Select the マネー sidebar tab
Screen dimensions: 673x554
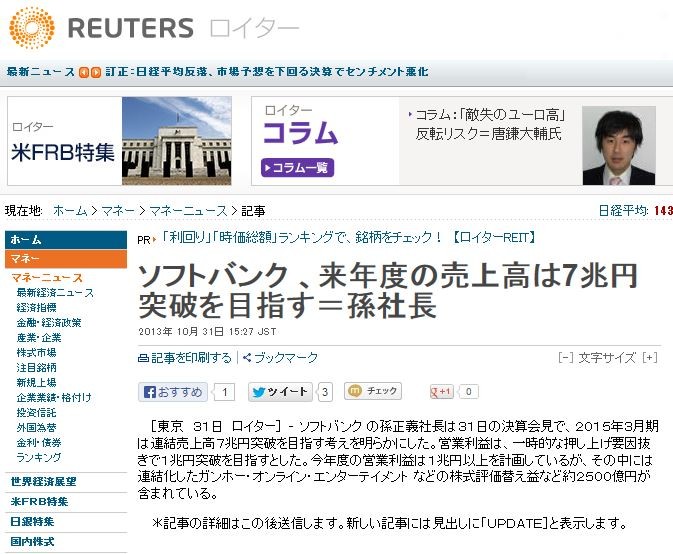pos(66,259)
